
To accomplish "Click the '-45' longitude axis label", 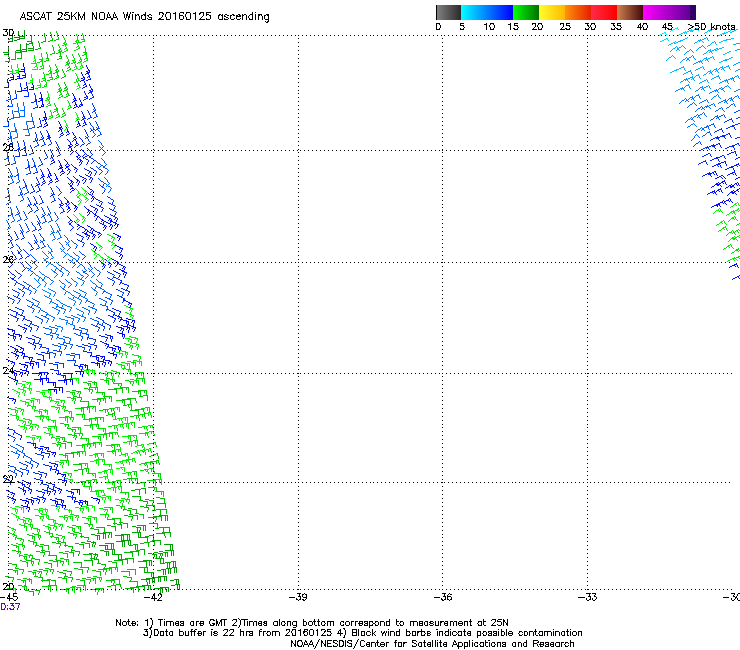I will [9, 597].
